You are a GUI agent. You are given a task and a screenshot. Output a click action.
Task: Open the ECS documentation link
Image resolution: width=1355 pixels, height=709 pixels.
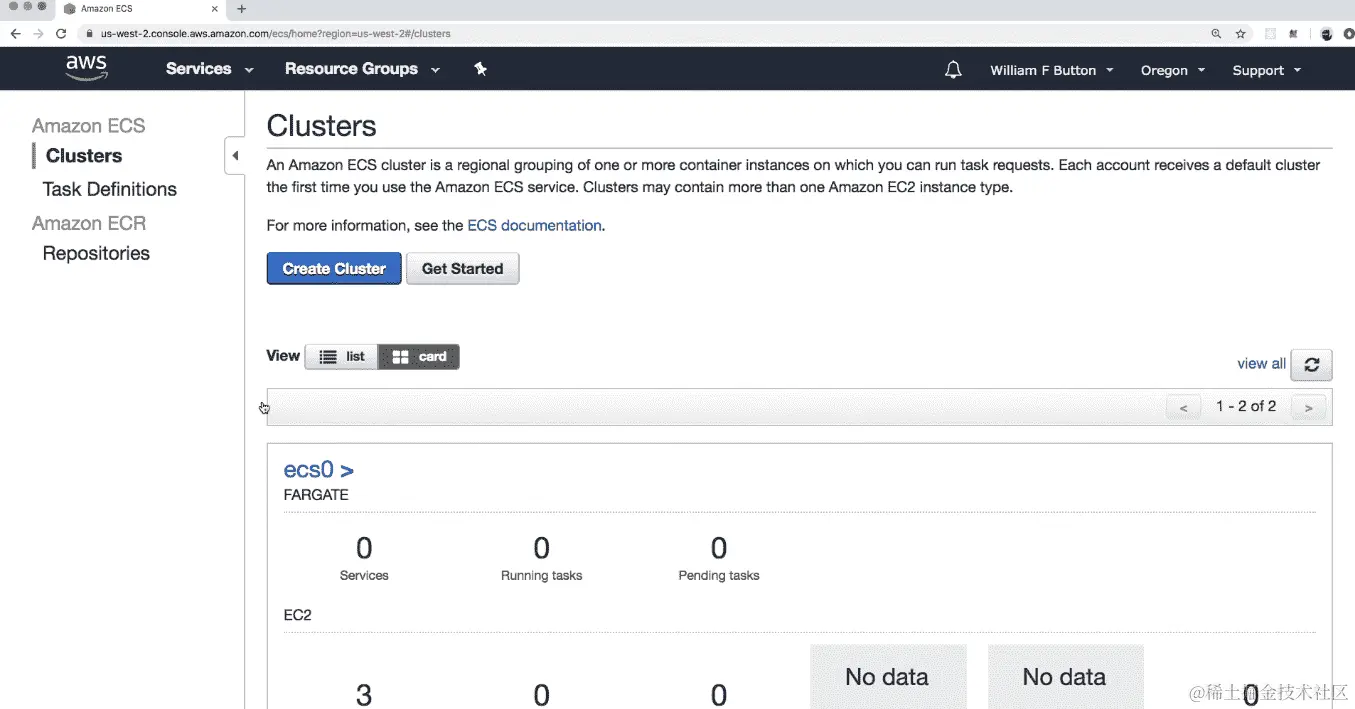(534, 226)
